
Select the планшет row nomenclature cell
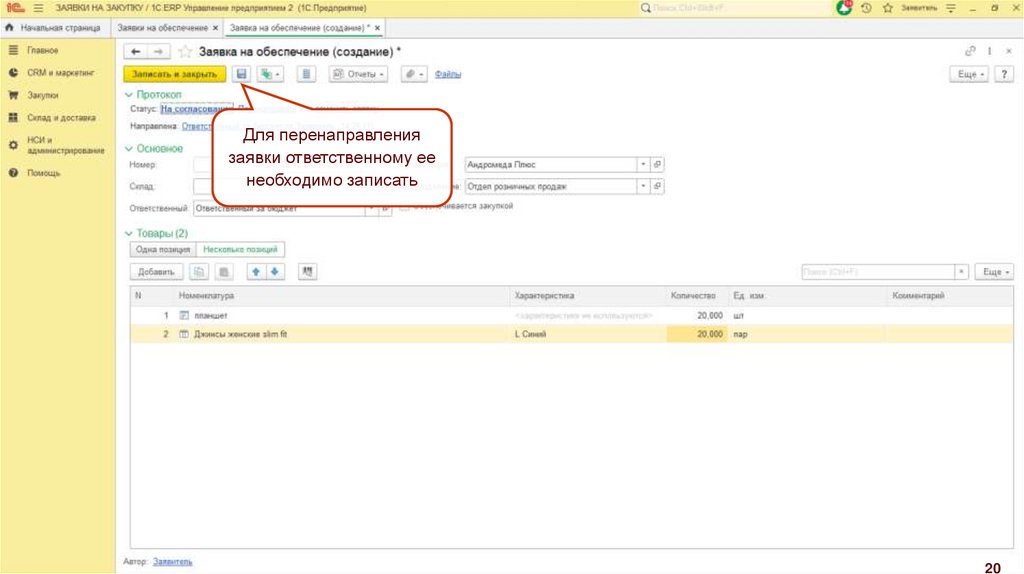click(x=343, y=315)
